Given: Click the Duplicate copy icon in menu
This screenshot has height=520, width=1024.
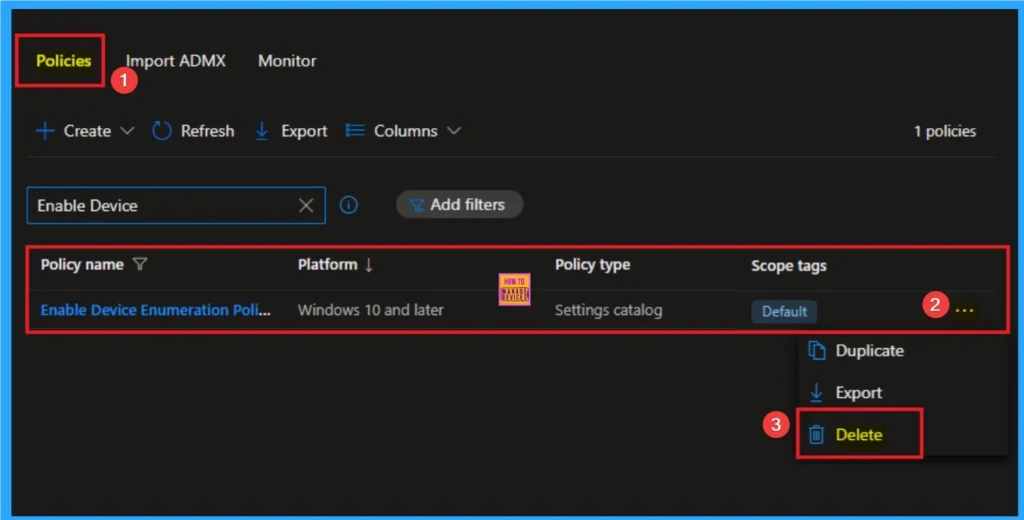Looking at the screenshot, I should 817,351.
